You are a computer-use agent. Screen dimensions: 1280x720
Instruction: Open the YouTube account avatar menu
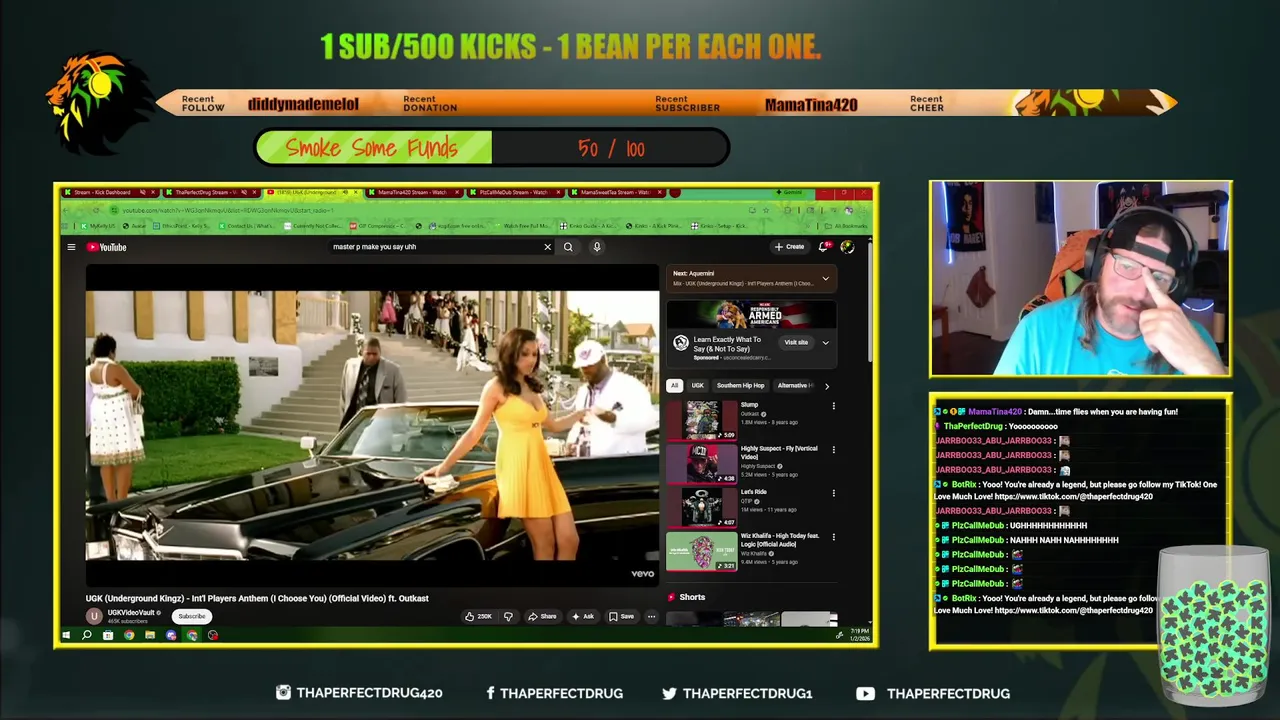(847, 247)
